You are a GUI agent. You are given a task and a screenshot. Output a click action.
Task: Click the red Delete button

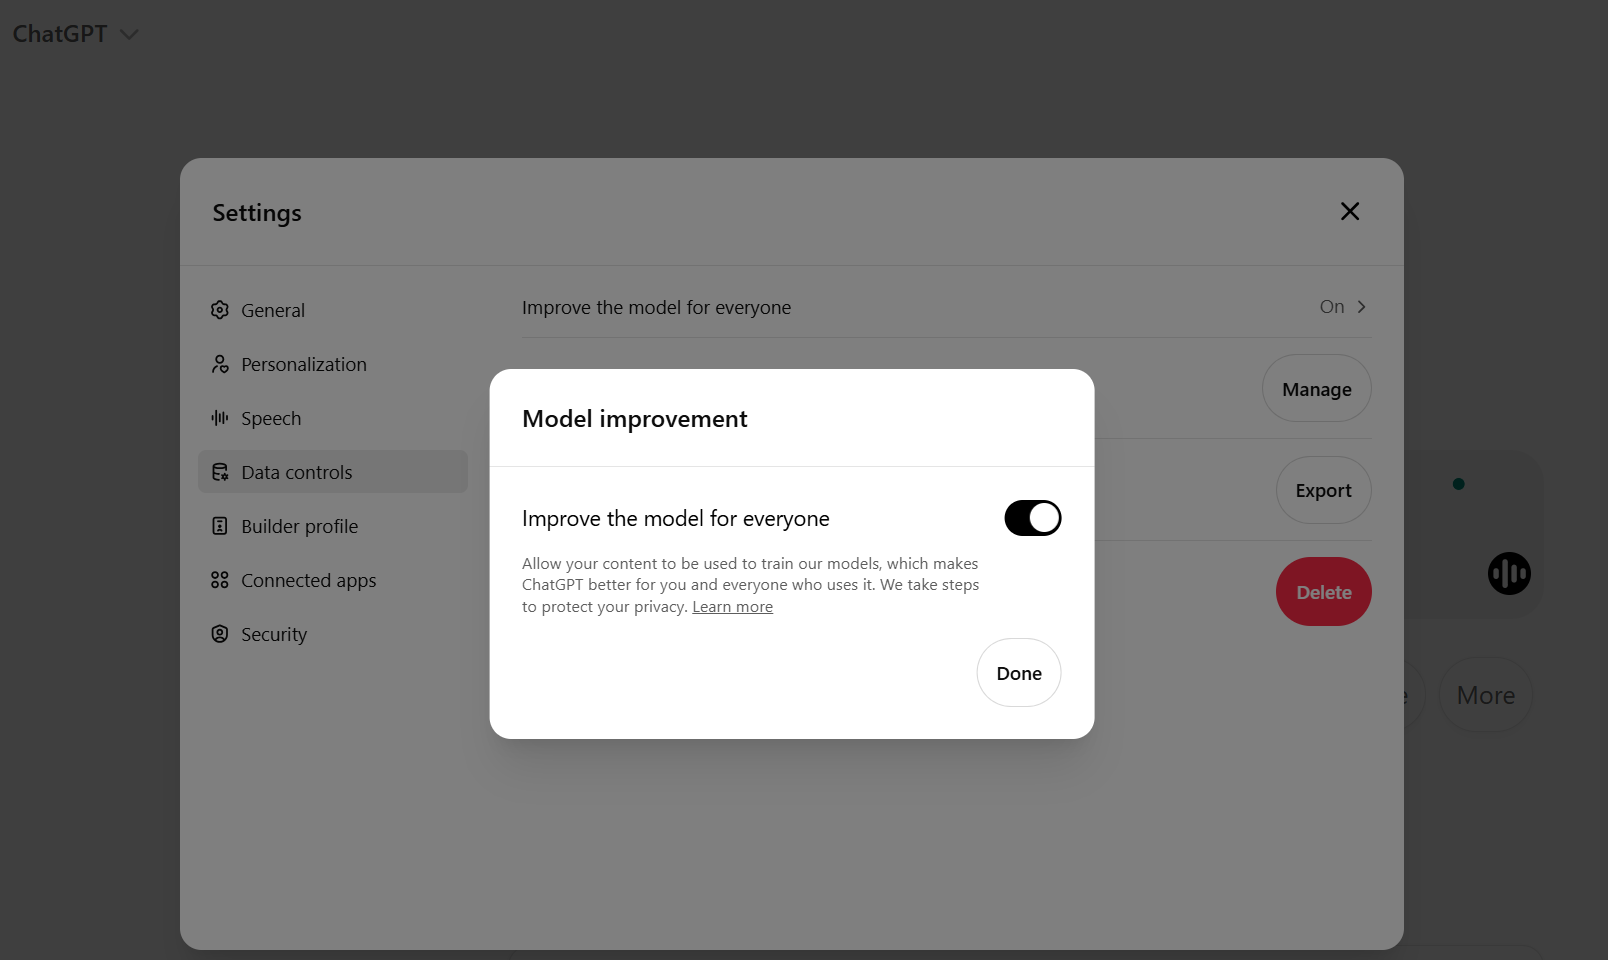point(1323,592)
